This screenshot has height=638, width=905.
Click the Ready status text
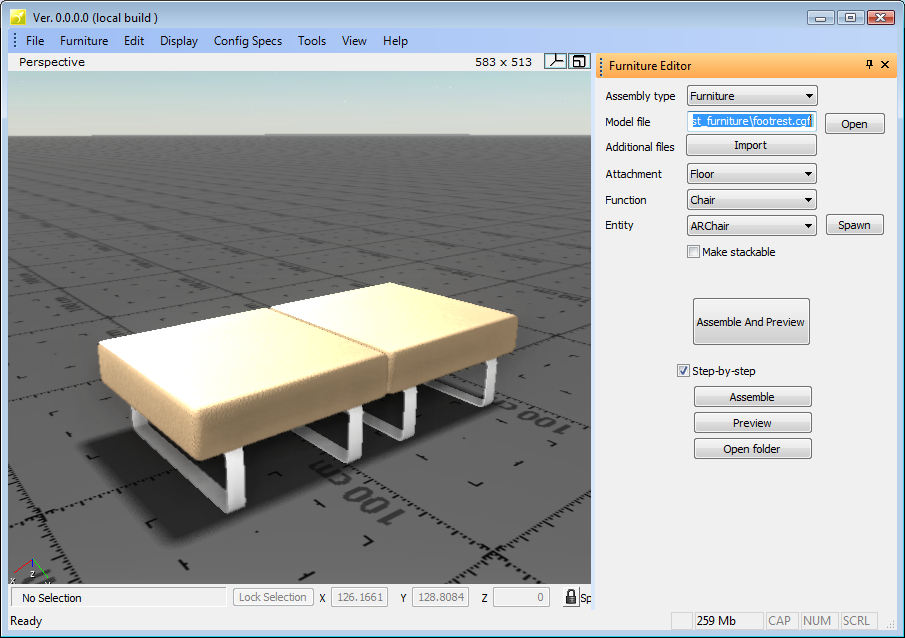coord(26,621)
